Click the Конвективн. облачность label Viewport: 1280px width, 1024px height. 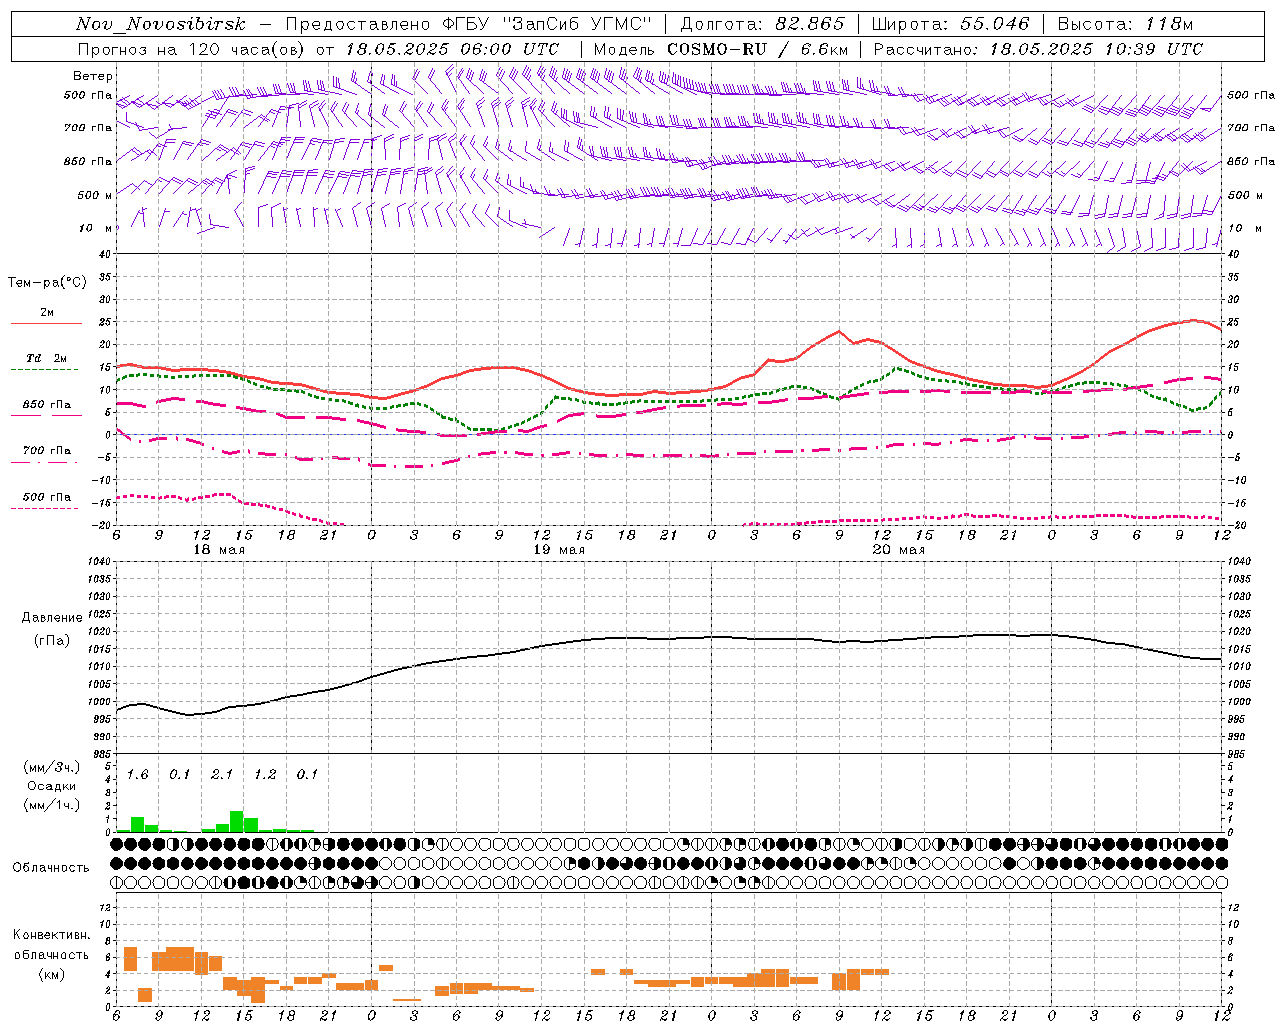(51, 954)
